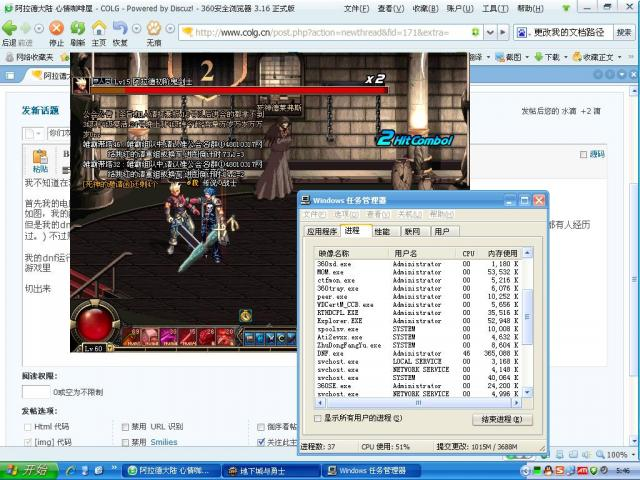Switch to the 性能 tab in Task Manager
This screenshot has width=640, height=480.
click(382, 231)
